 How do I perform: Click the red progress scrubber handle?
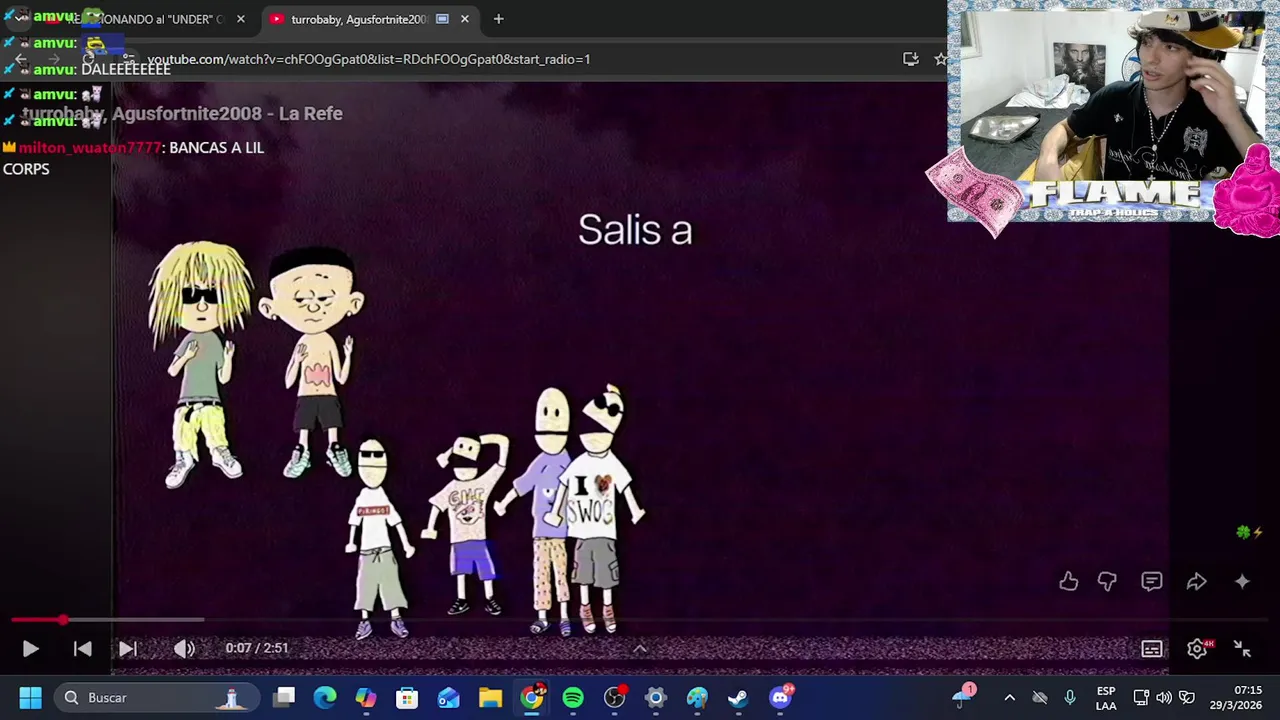point(63,620)
